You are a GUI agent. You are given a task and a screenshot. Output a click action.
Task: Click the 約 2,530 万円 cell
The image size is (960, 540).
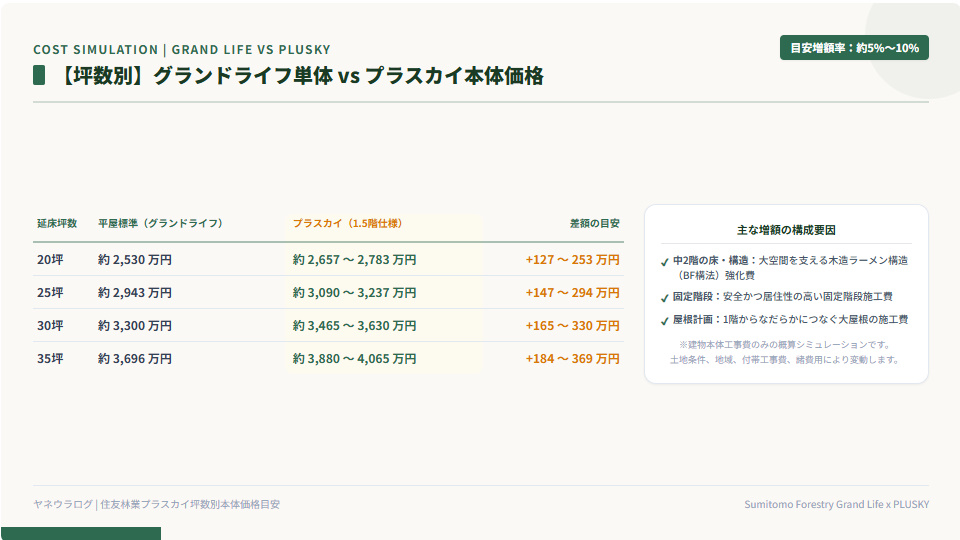tap(135, 260)
